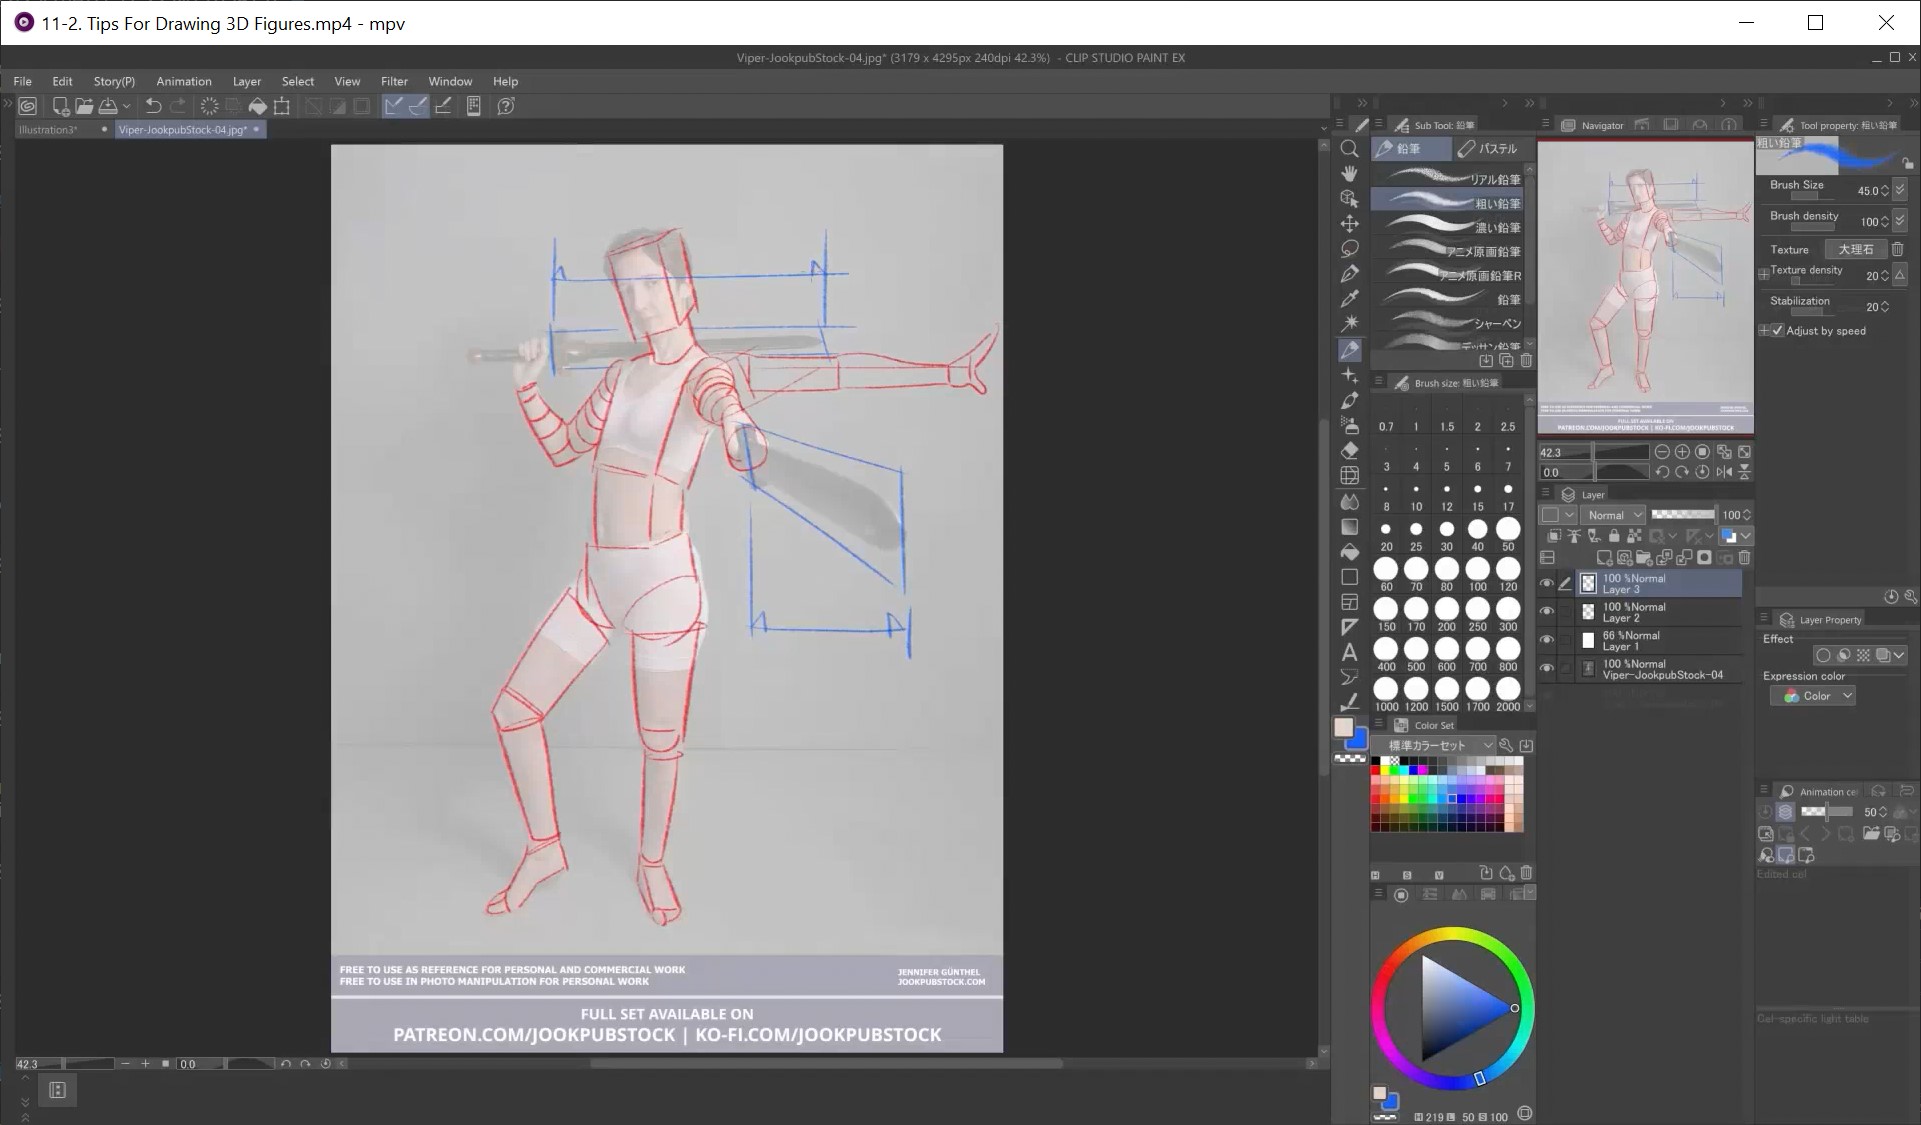
Task: Open Effect layer property dropdown arrow
Action: (x=1899, y=655)
